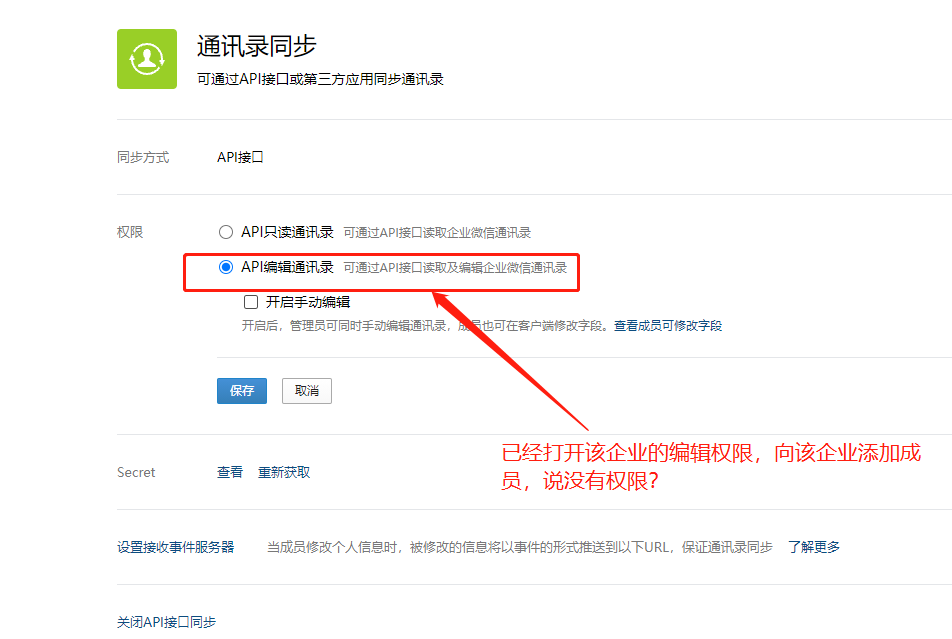Viewport: 952px width, 639px height.
Task: Open the 了解更多 link
Action: 814,547
